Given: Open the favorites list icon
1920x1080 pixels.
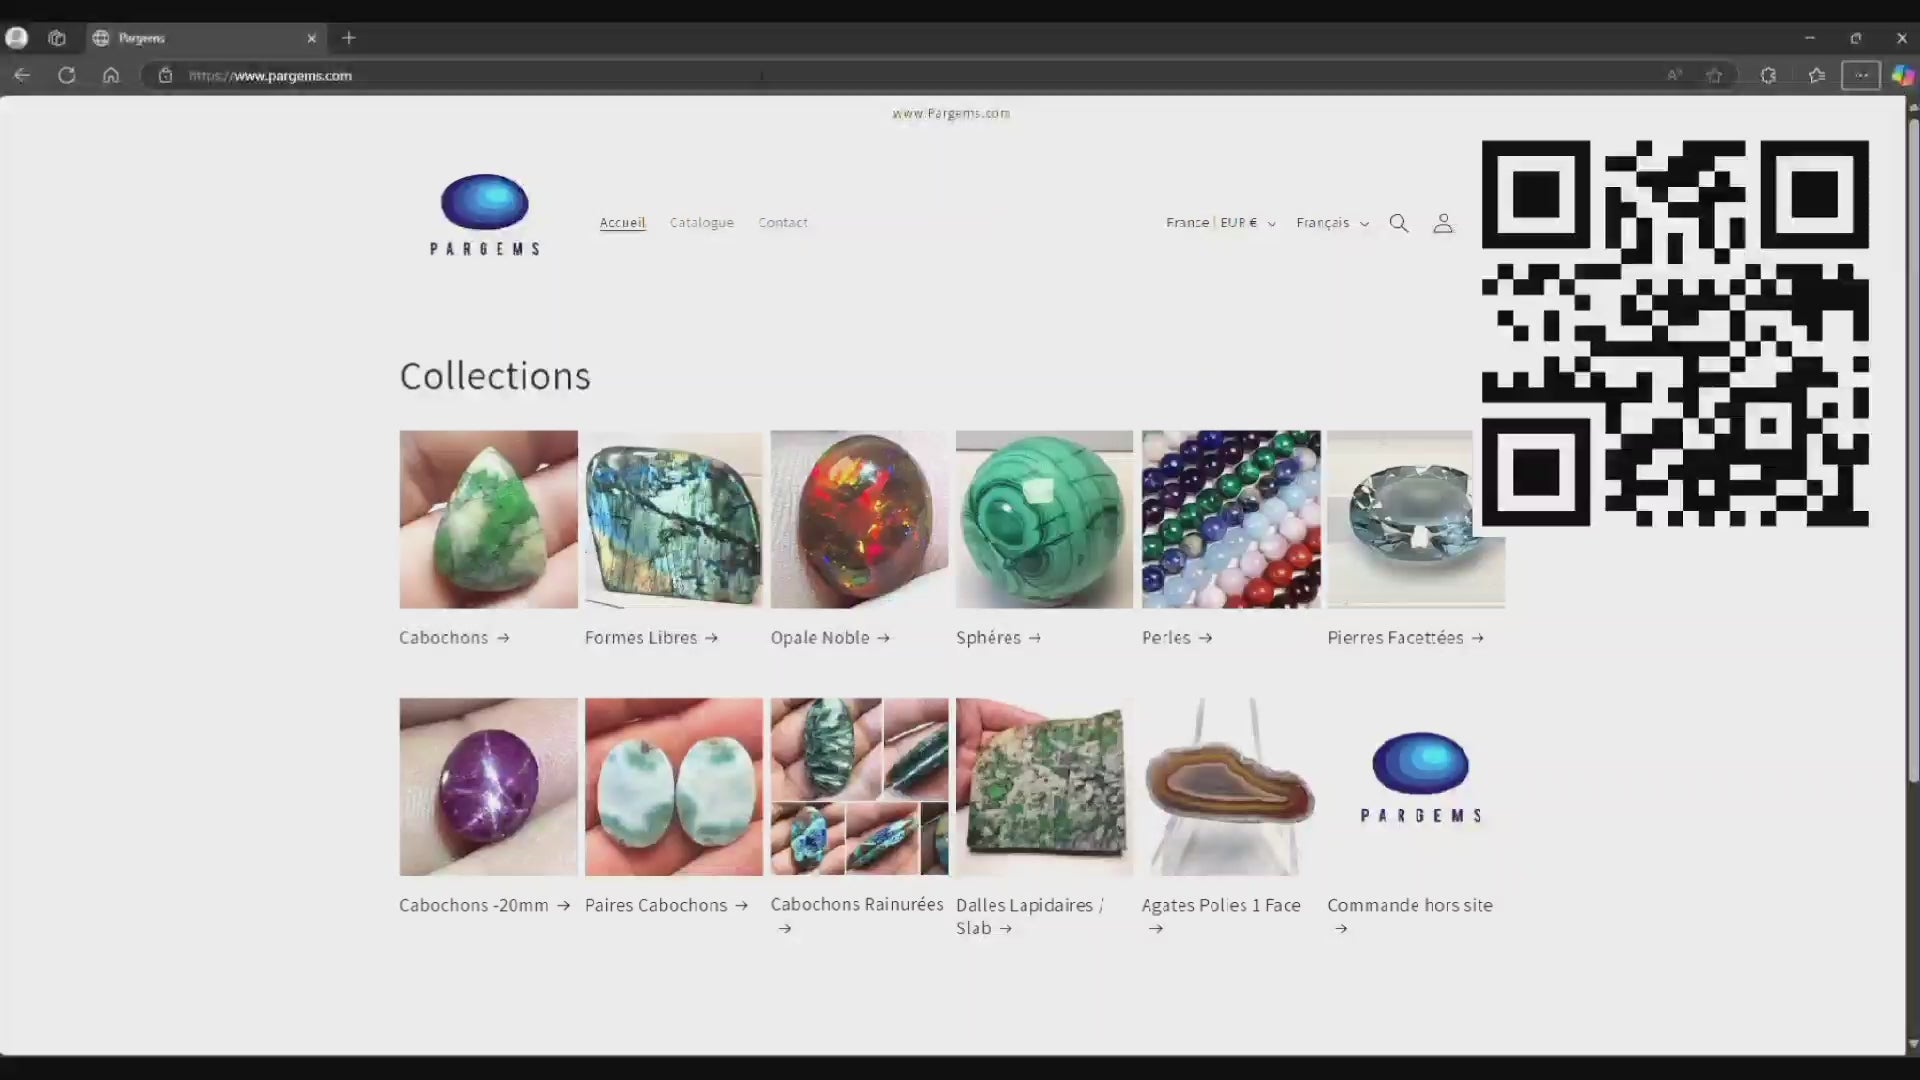Looking at the screenshot, I should tap(1816, 75).
